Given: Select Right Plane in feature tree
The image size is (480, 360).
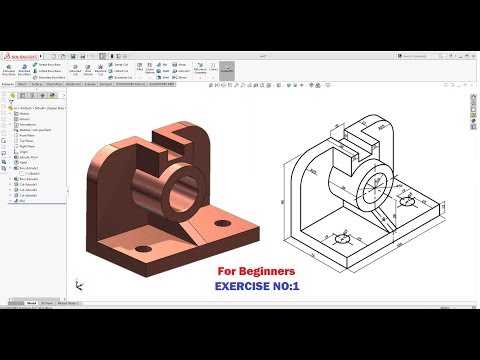Looking at the screenshot, I should [x=24, y=146].
